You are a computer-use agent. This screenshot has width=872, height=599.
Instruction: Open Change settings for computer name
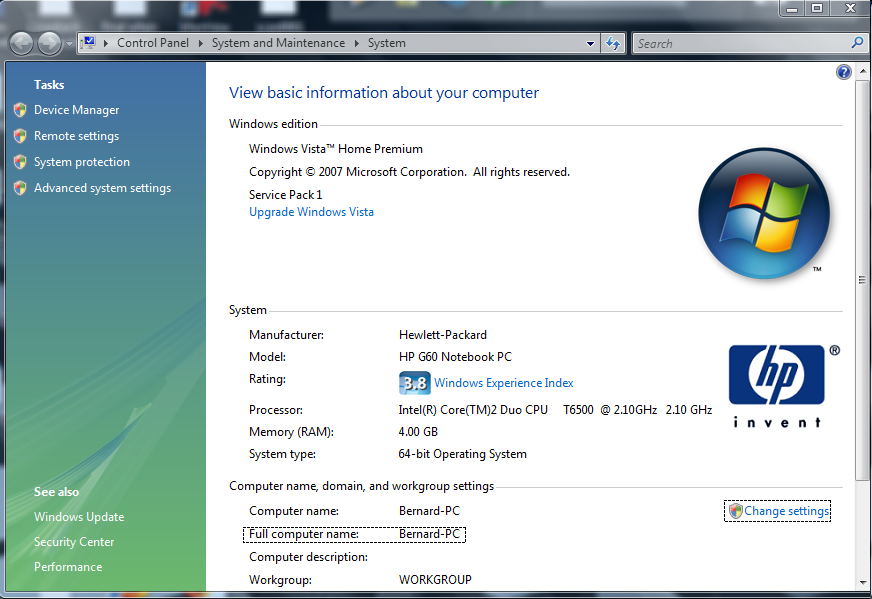(786, 511)
